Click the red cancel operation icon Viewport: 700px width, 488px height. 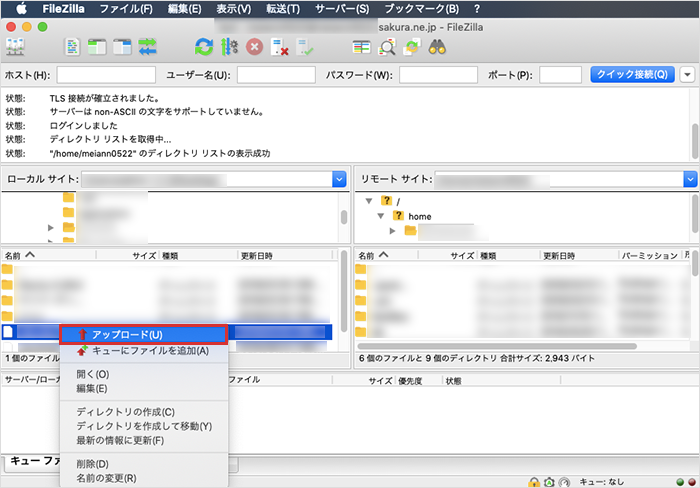point(255,46)
